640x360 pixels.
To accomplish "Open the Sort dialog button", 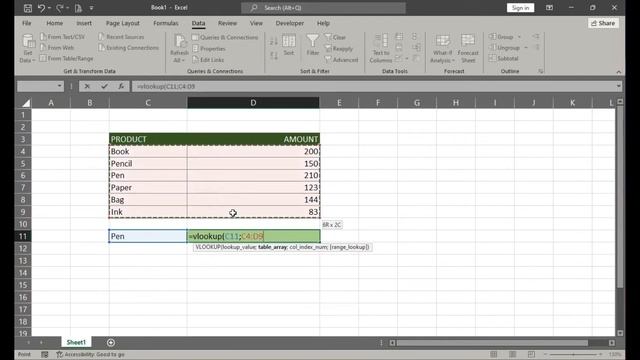I will coord(289,45).
